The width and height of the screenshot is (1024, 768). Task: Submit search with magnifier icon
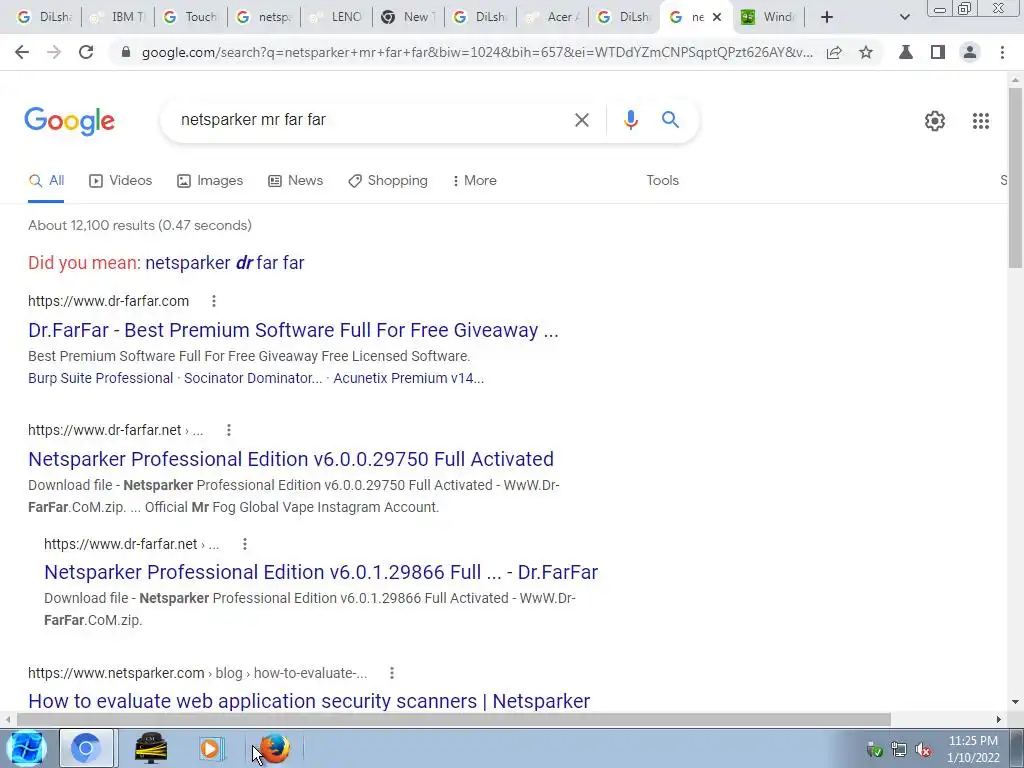coord(670,120)
